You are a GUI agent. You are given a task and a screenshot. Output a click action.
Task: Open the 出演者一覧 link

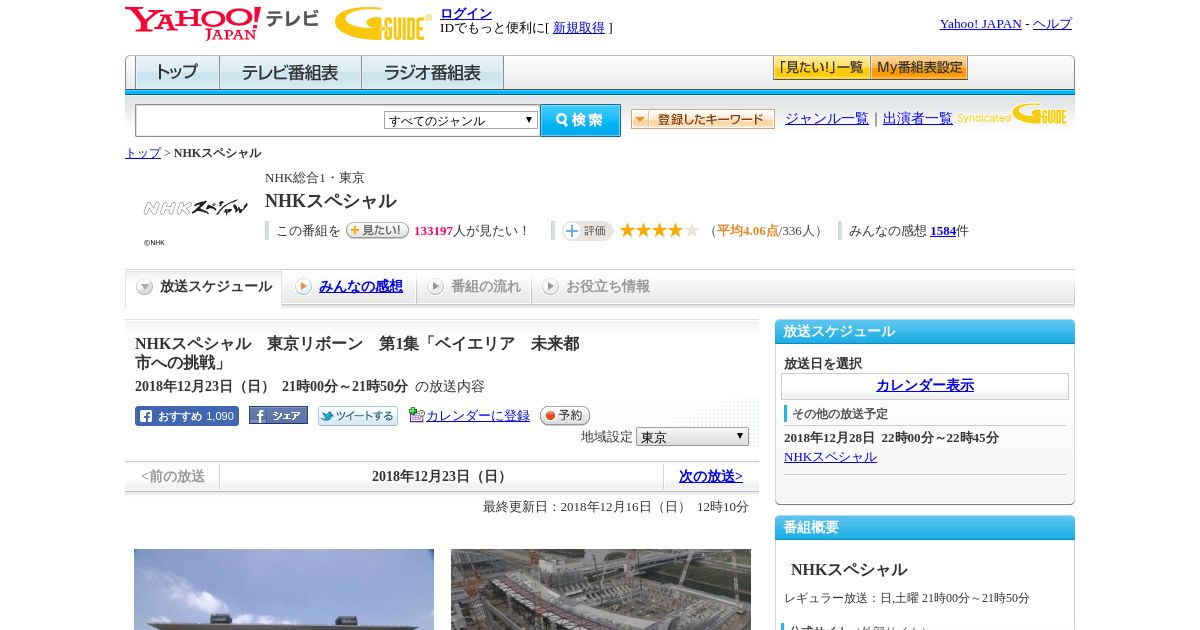pyautogui.click(x=918, y=118)
